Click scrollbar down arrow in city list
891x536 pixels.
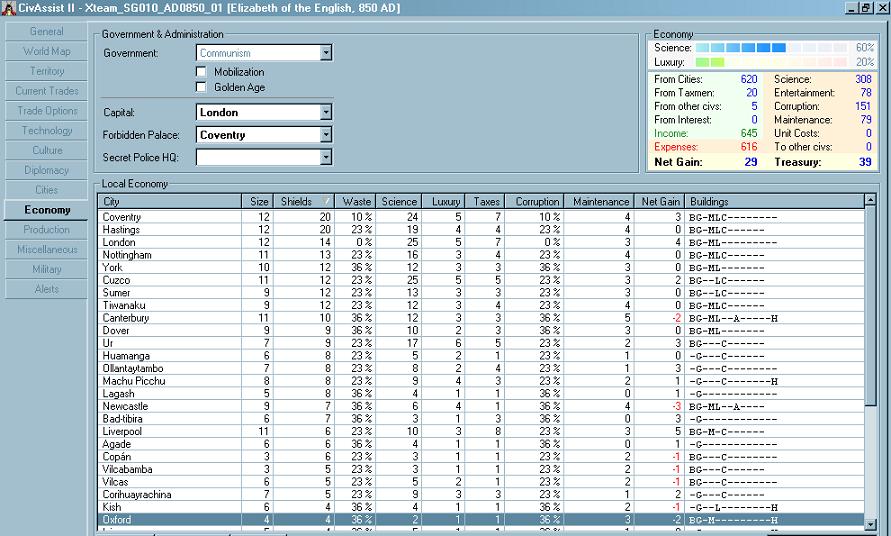(870, 525)
